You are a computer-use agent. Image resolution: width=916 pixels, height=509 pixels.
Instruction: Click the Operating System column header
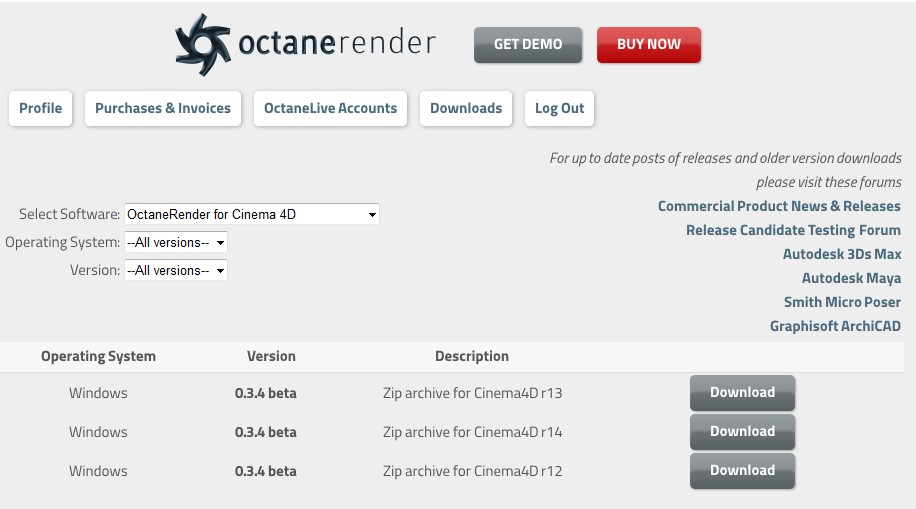tap(98, 356)
